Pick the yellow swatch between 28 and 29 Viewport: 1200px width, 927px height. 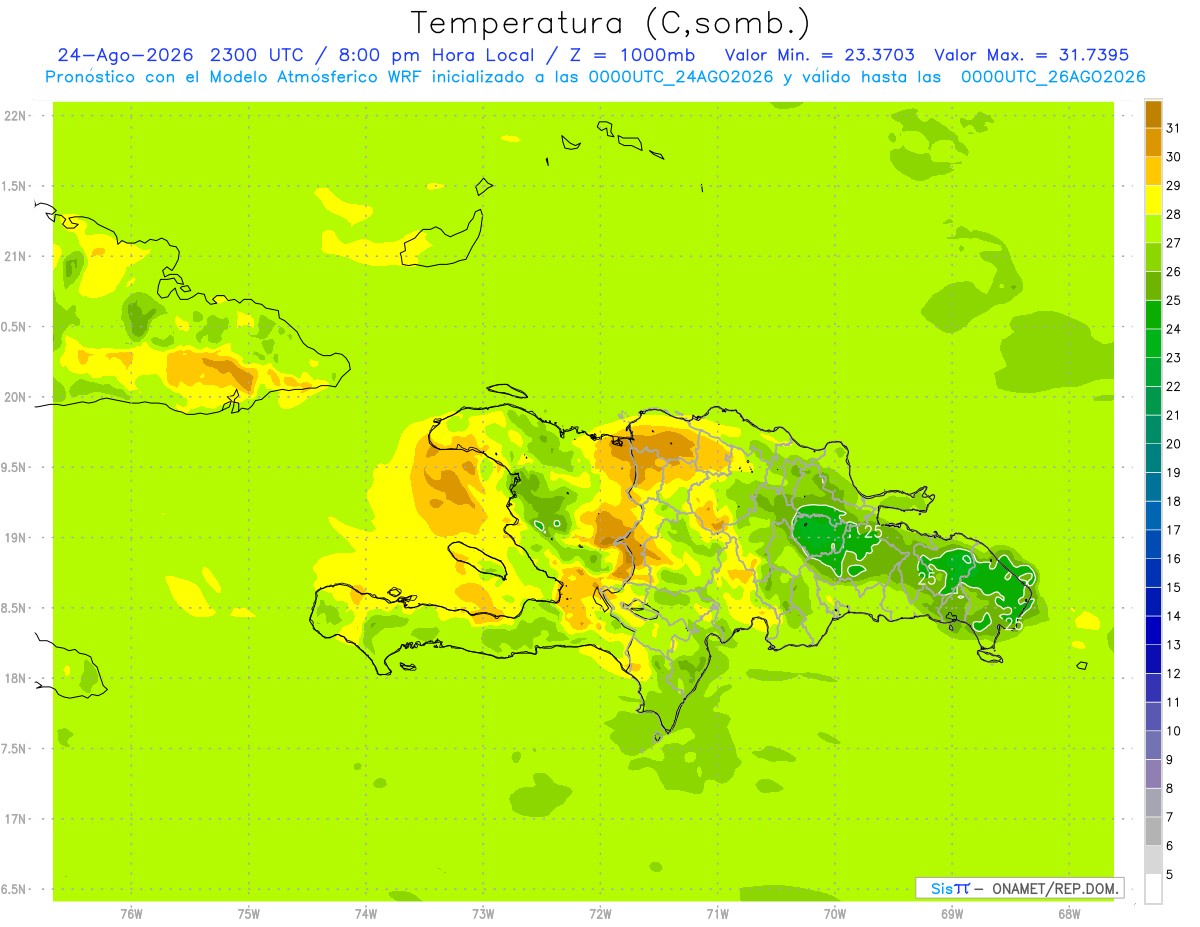click(x=1153, y=200)
